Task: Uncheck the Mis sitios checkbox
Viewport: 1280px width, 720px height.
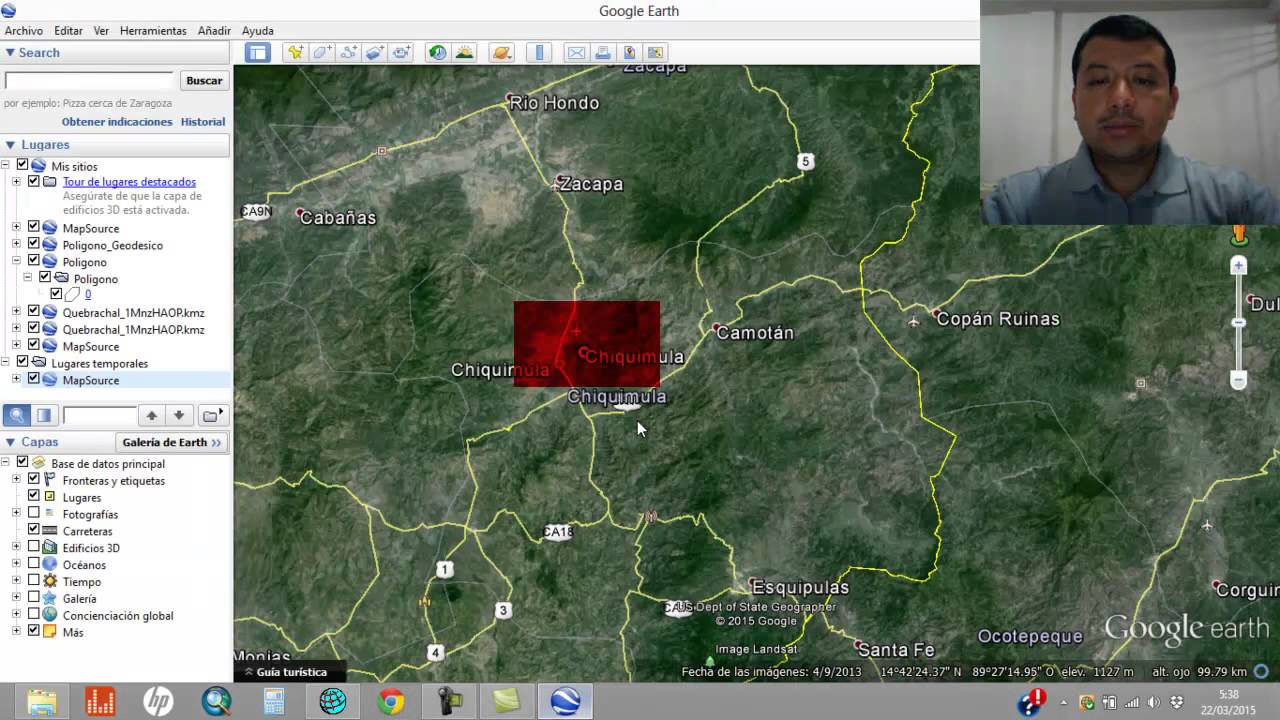Action: [22, 166]
